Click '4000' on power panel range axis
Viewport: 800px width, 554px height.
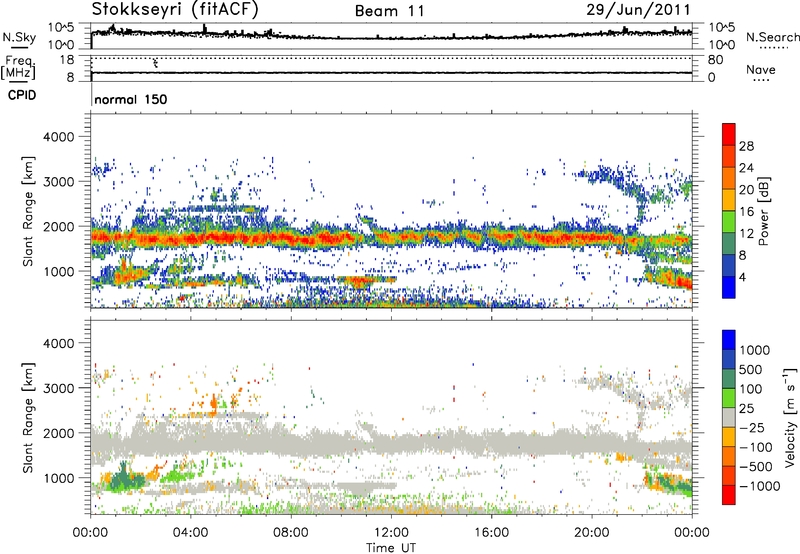click(x=59, y=137)
